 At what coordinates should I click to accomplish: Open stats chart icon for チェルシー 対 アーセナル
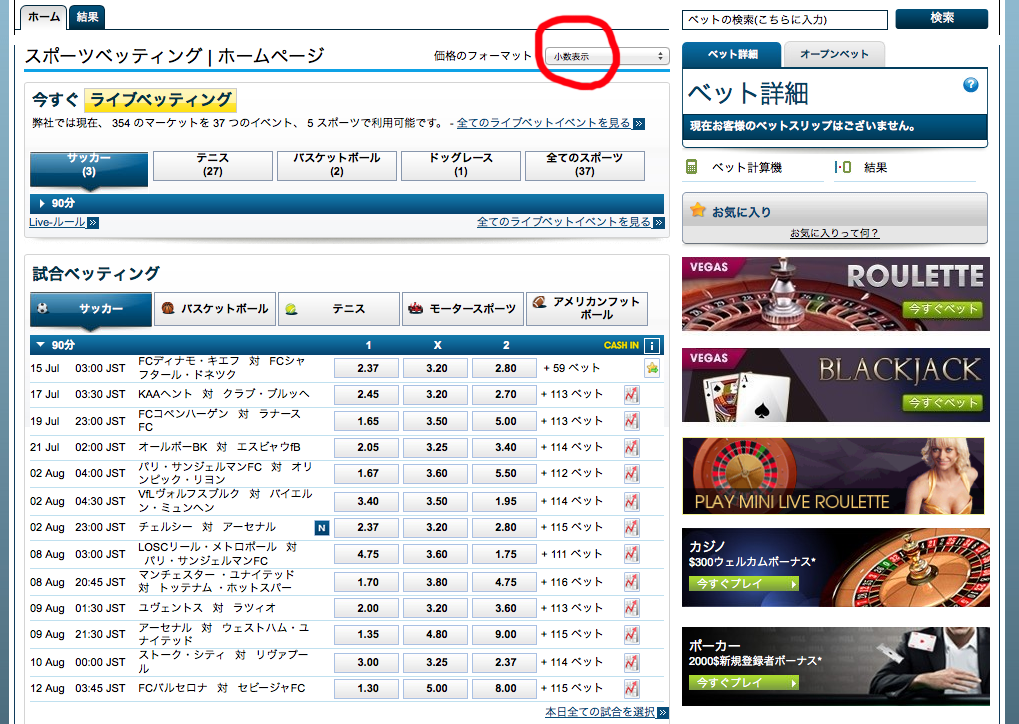[631, 527]
